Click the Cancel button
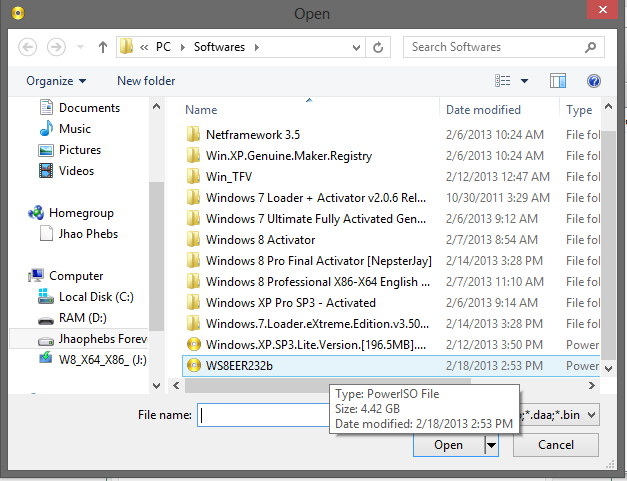Viewport: 627px width, 481px height. (x=556, y=445)
